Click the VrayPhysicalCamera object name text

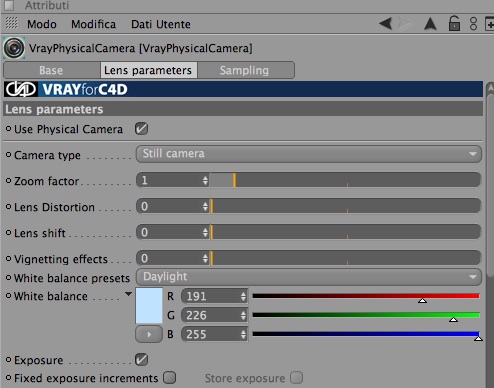140,48
